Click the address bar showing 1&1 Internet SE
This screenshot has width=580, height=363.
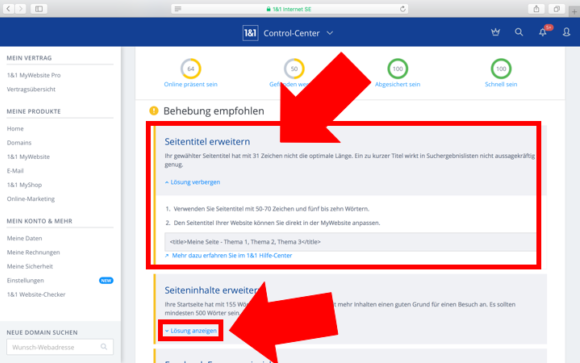(x=289, y=9)
